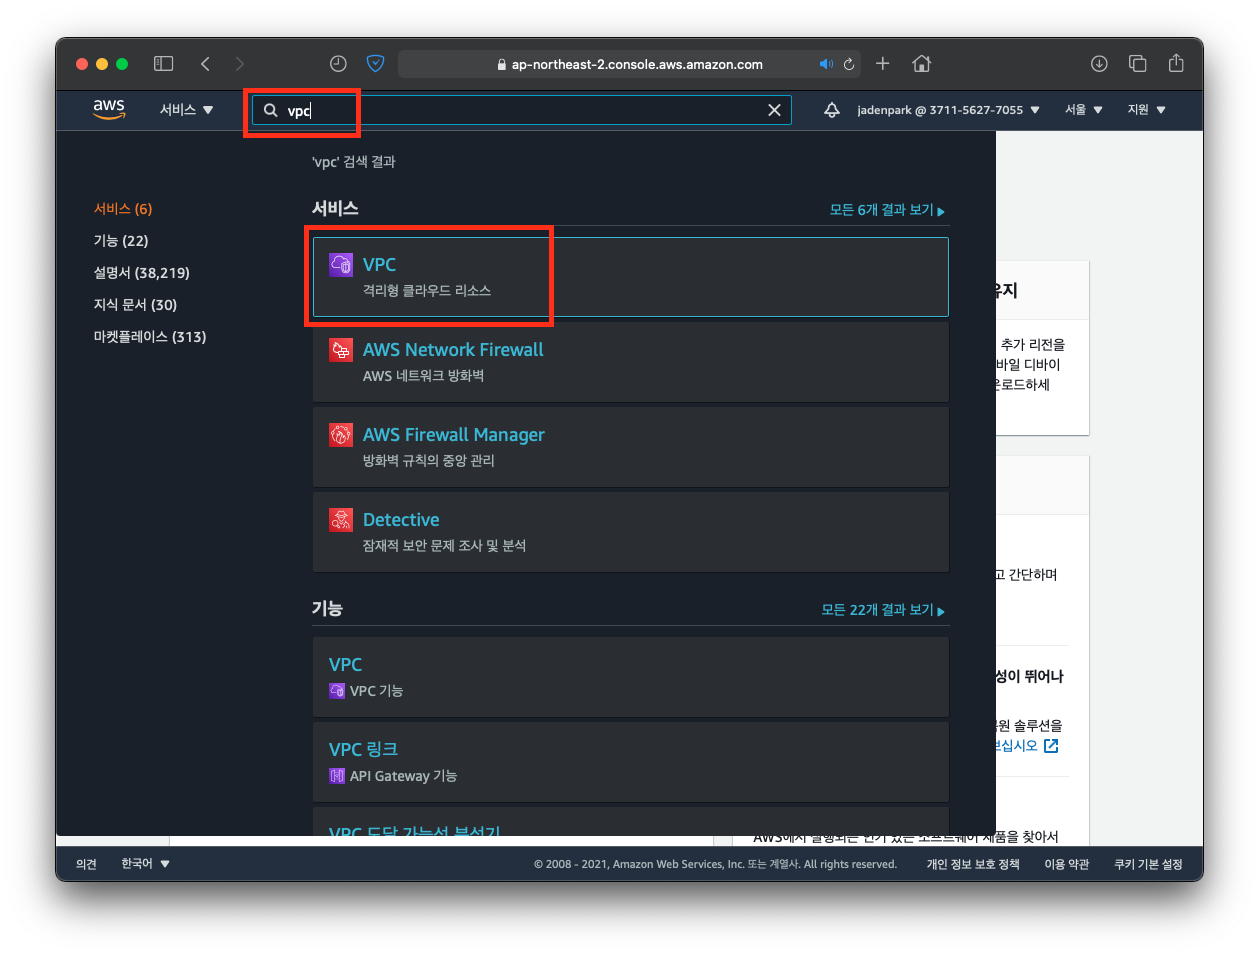Open the 한국어 language dropdown
Viewport: 1259px width, 955px height.
[145, 864]
